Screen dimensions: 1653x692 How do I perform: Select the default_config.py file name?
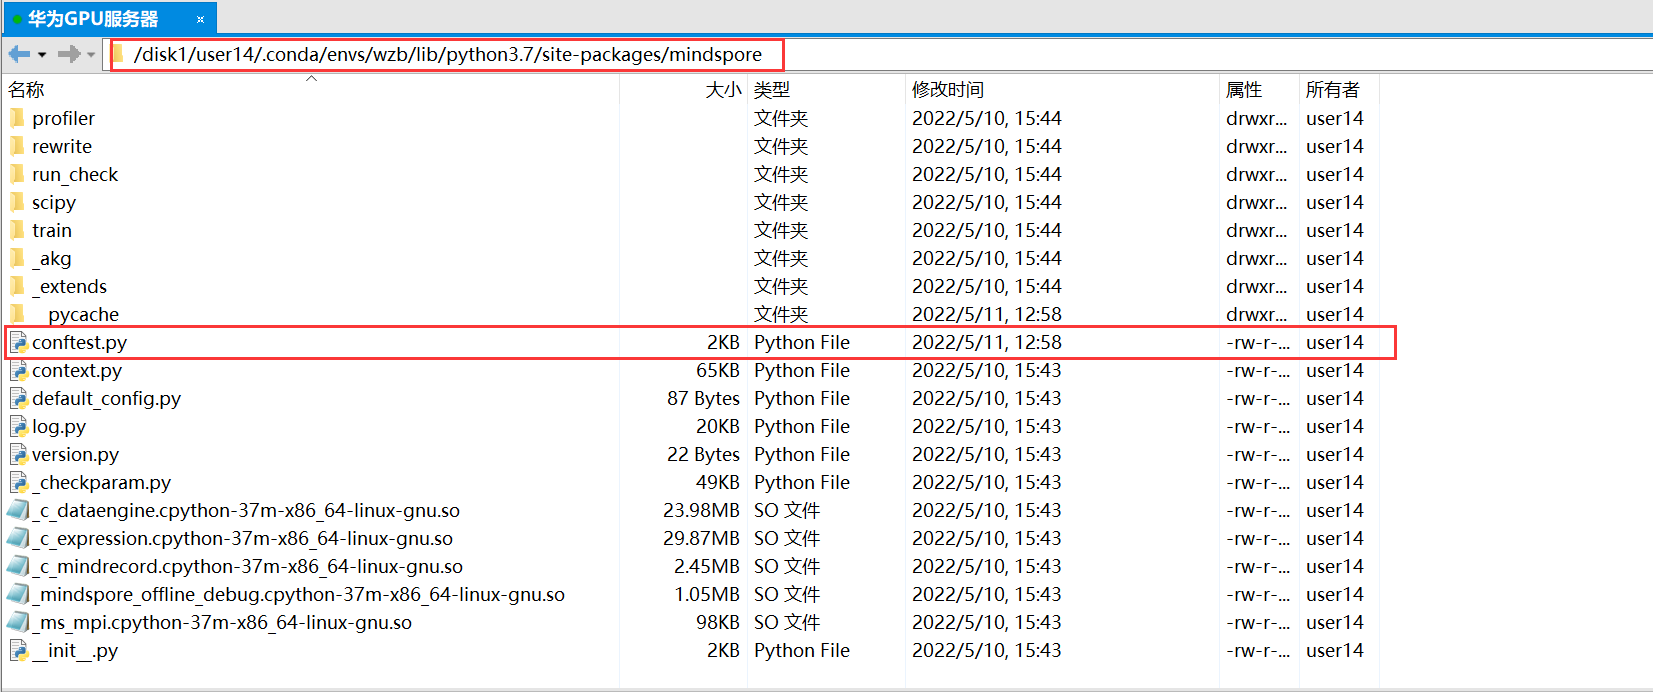coord(107,398)
